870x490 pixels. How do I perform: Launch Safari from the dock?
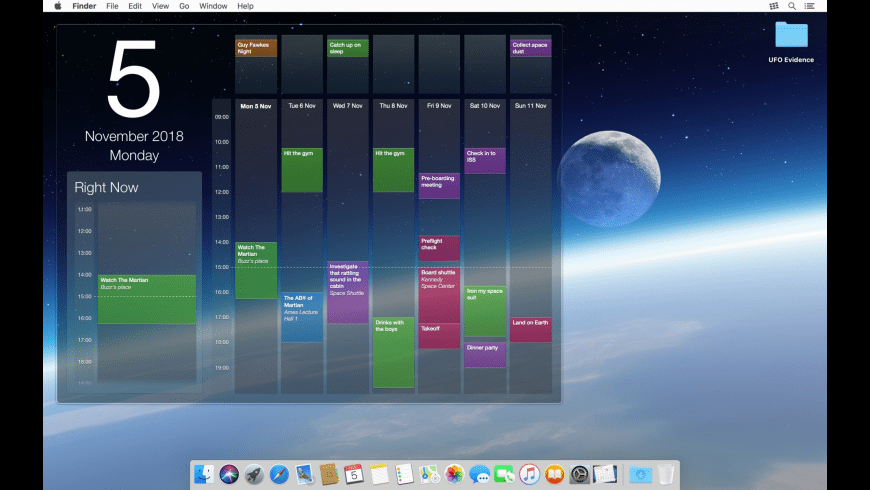point(279,475)
